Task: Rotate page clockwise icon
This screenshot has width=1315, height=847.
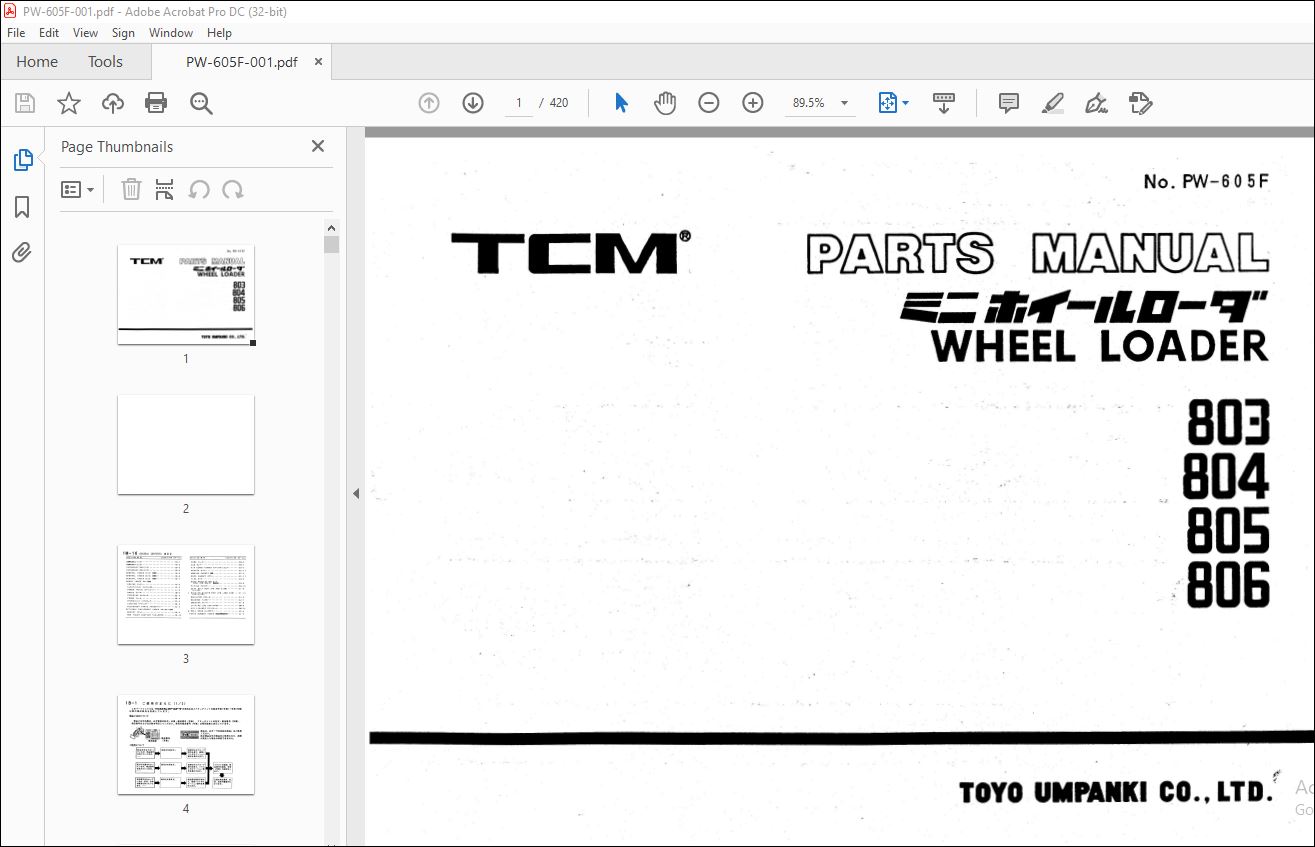Action: 233,189
